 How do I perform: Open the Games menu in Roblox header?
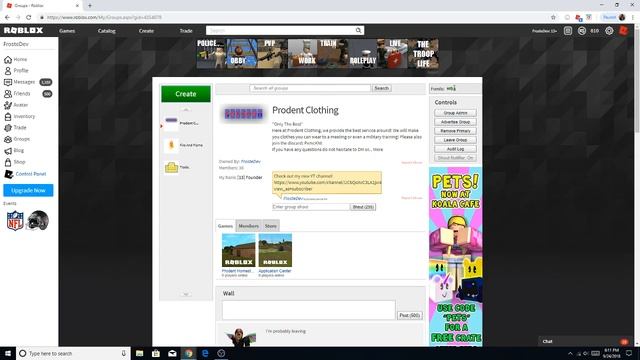coord(67,31)
